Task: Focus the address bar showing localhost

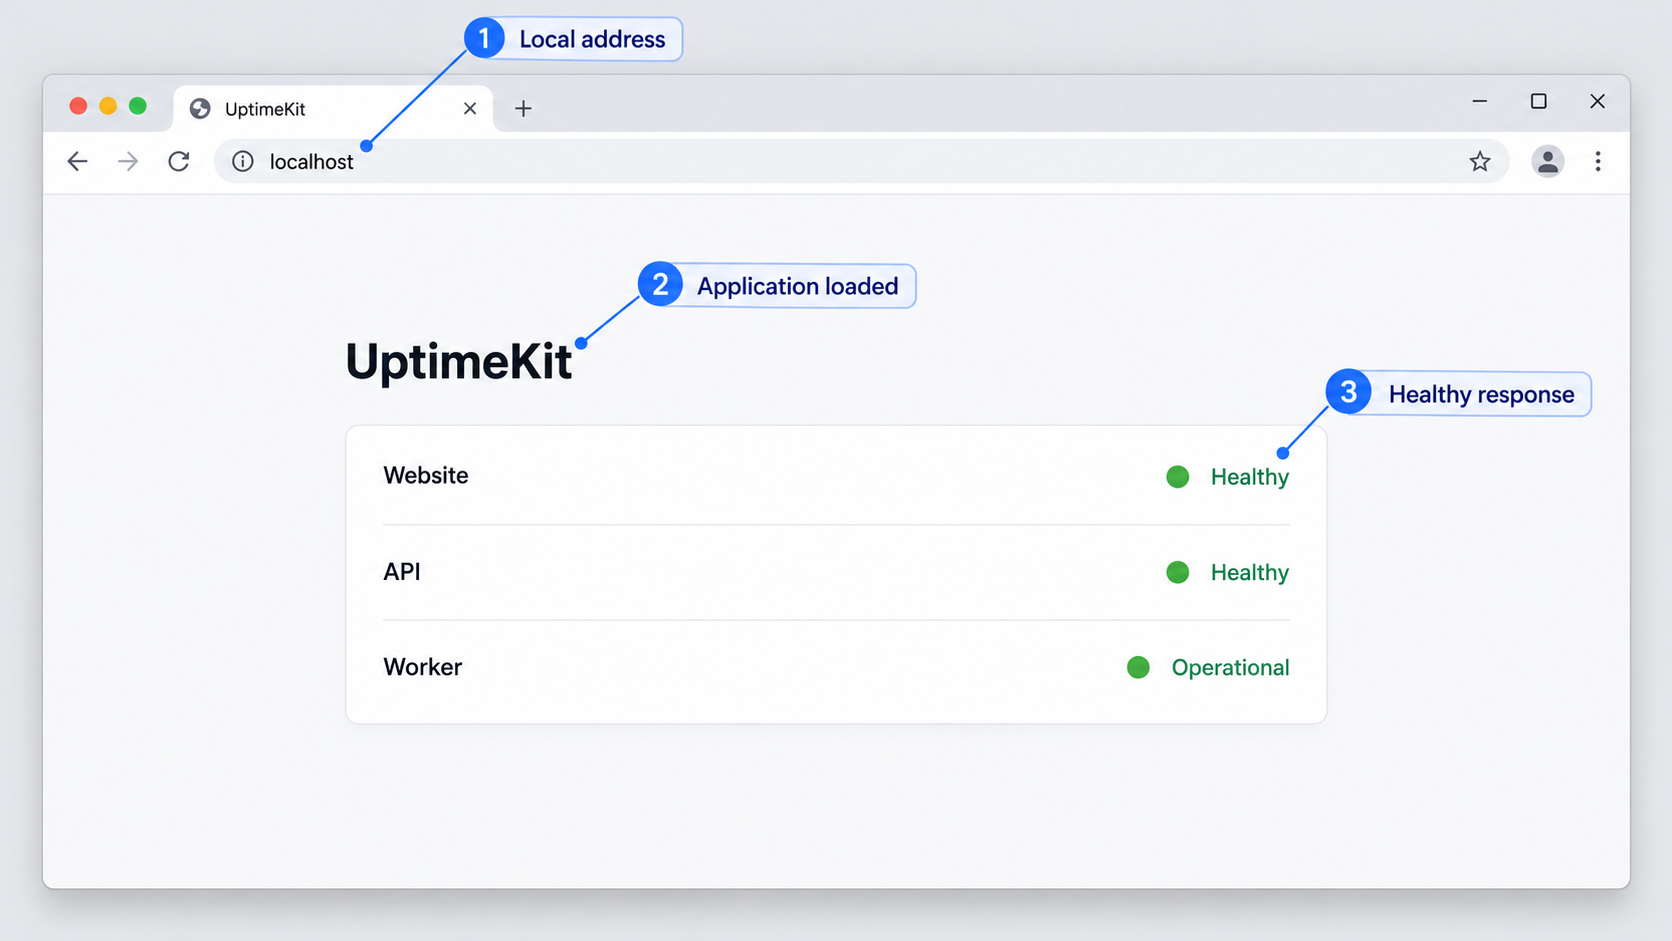Action: click(860, 161)
